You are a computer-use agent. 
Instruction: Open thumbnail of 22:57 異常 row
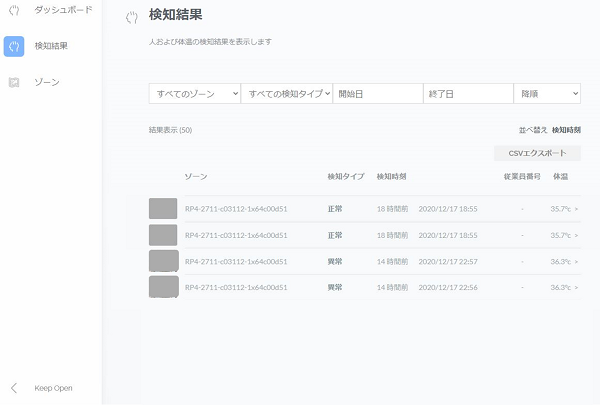pyautogui.click(x=164, y=261)
